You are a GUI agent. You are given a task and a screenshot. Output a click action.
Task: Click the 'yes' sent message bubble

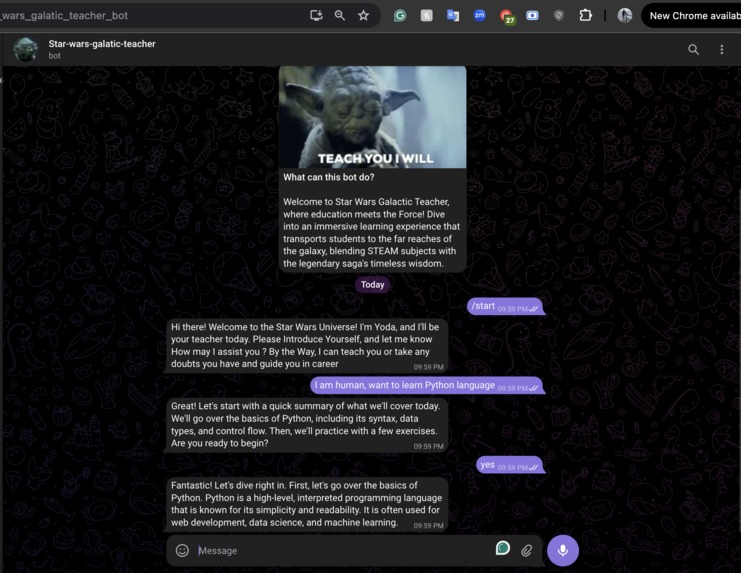coord(509,465)
